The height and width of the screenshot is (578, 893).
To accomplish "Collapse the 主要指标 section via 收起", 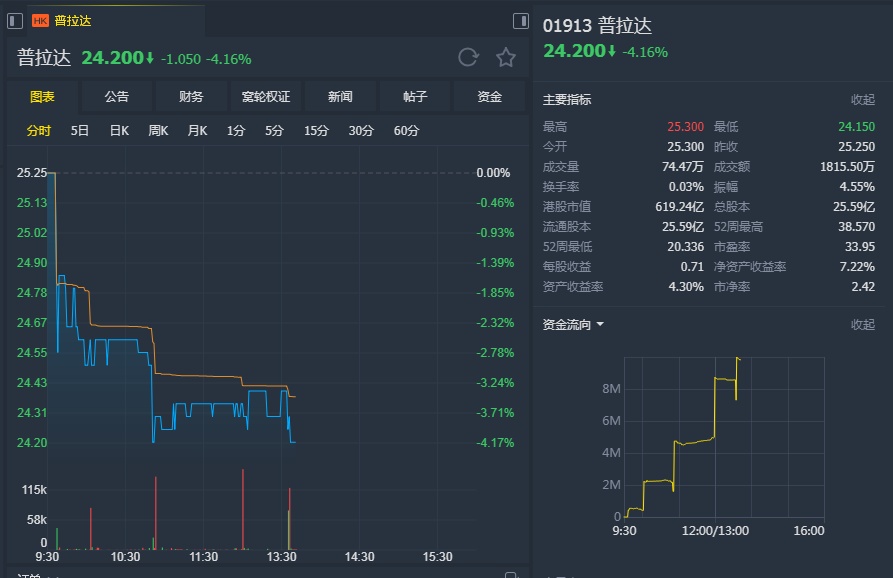I will click(863, 100).
